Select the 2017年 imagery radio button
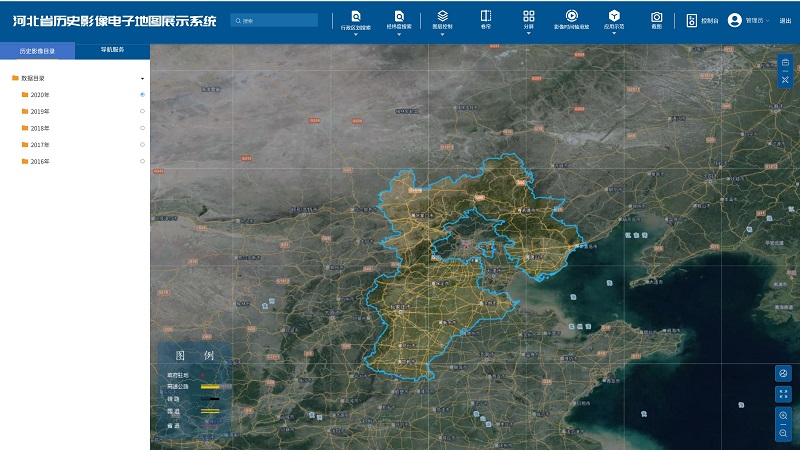Screen dimensions: 800x450 point(143,144)
